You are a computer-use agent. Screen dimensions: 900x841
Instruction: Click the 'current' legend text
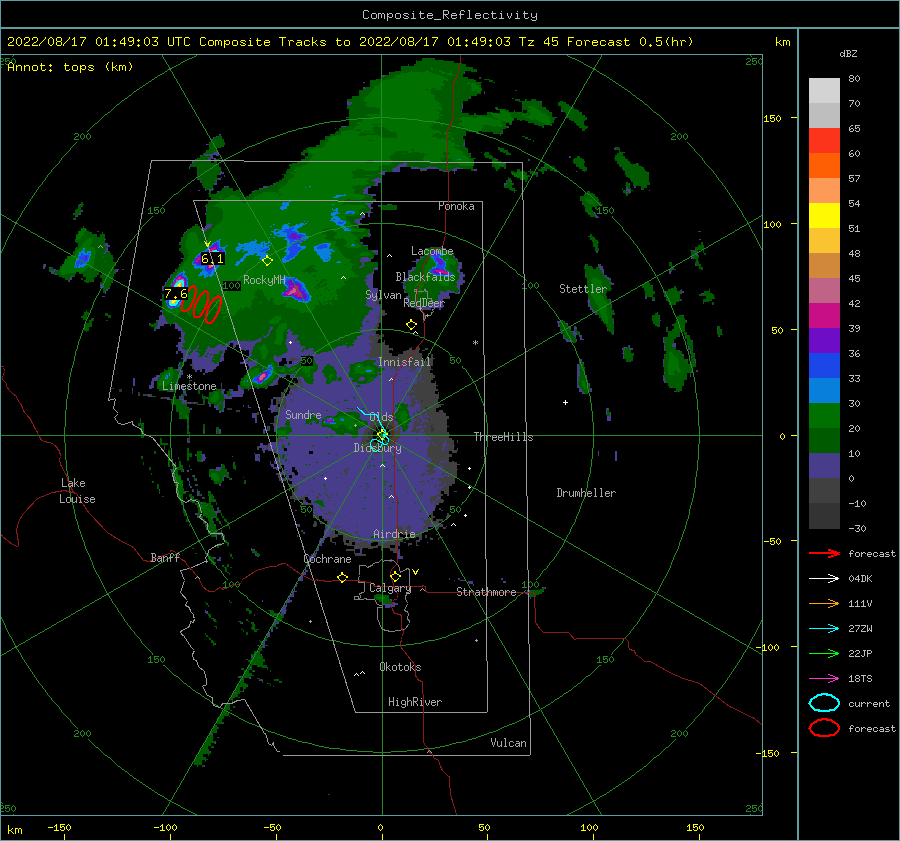tap(869, 704)
